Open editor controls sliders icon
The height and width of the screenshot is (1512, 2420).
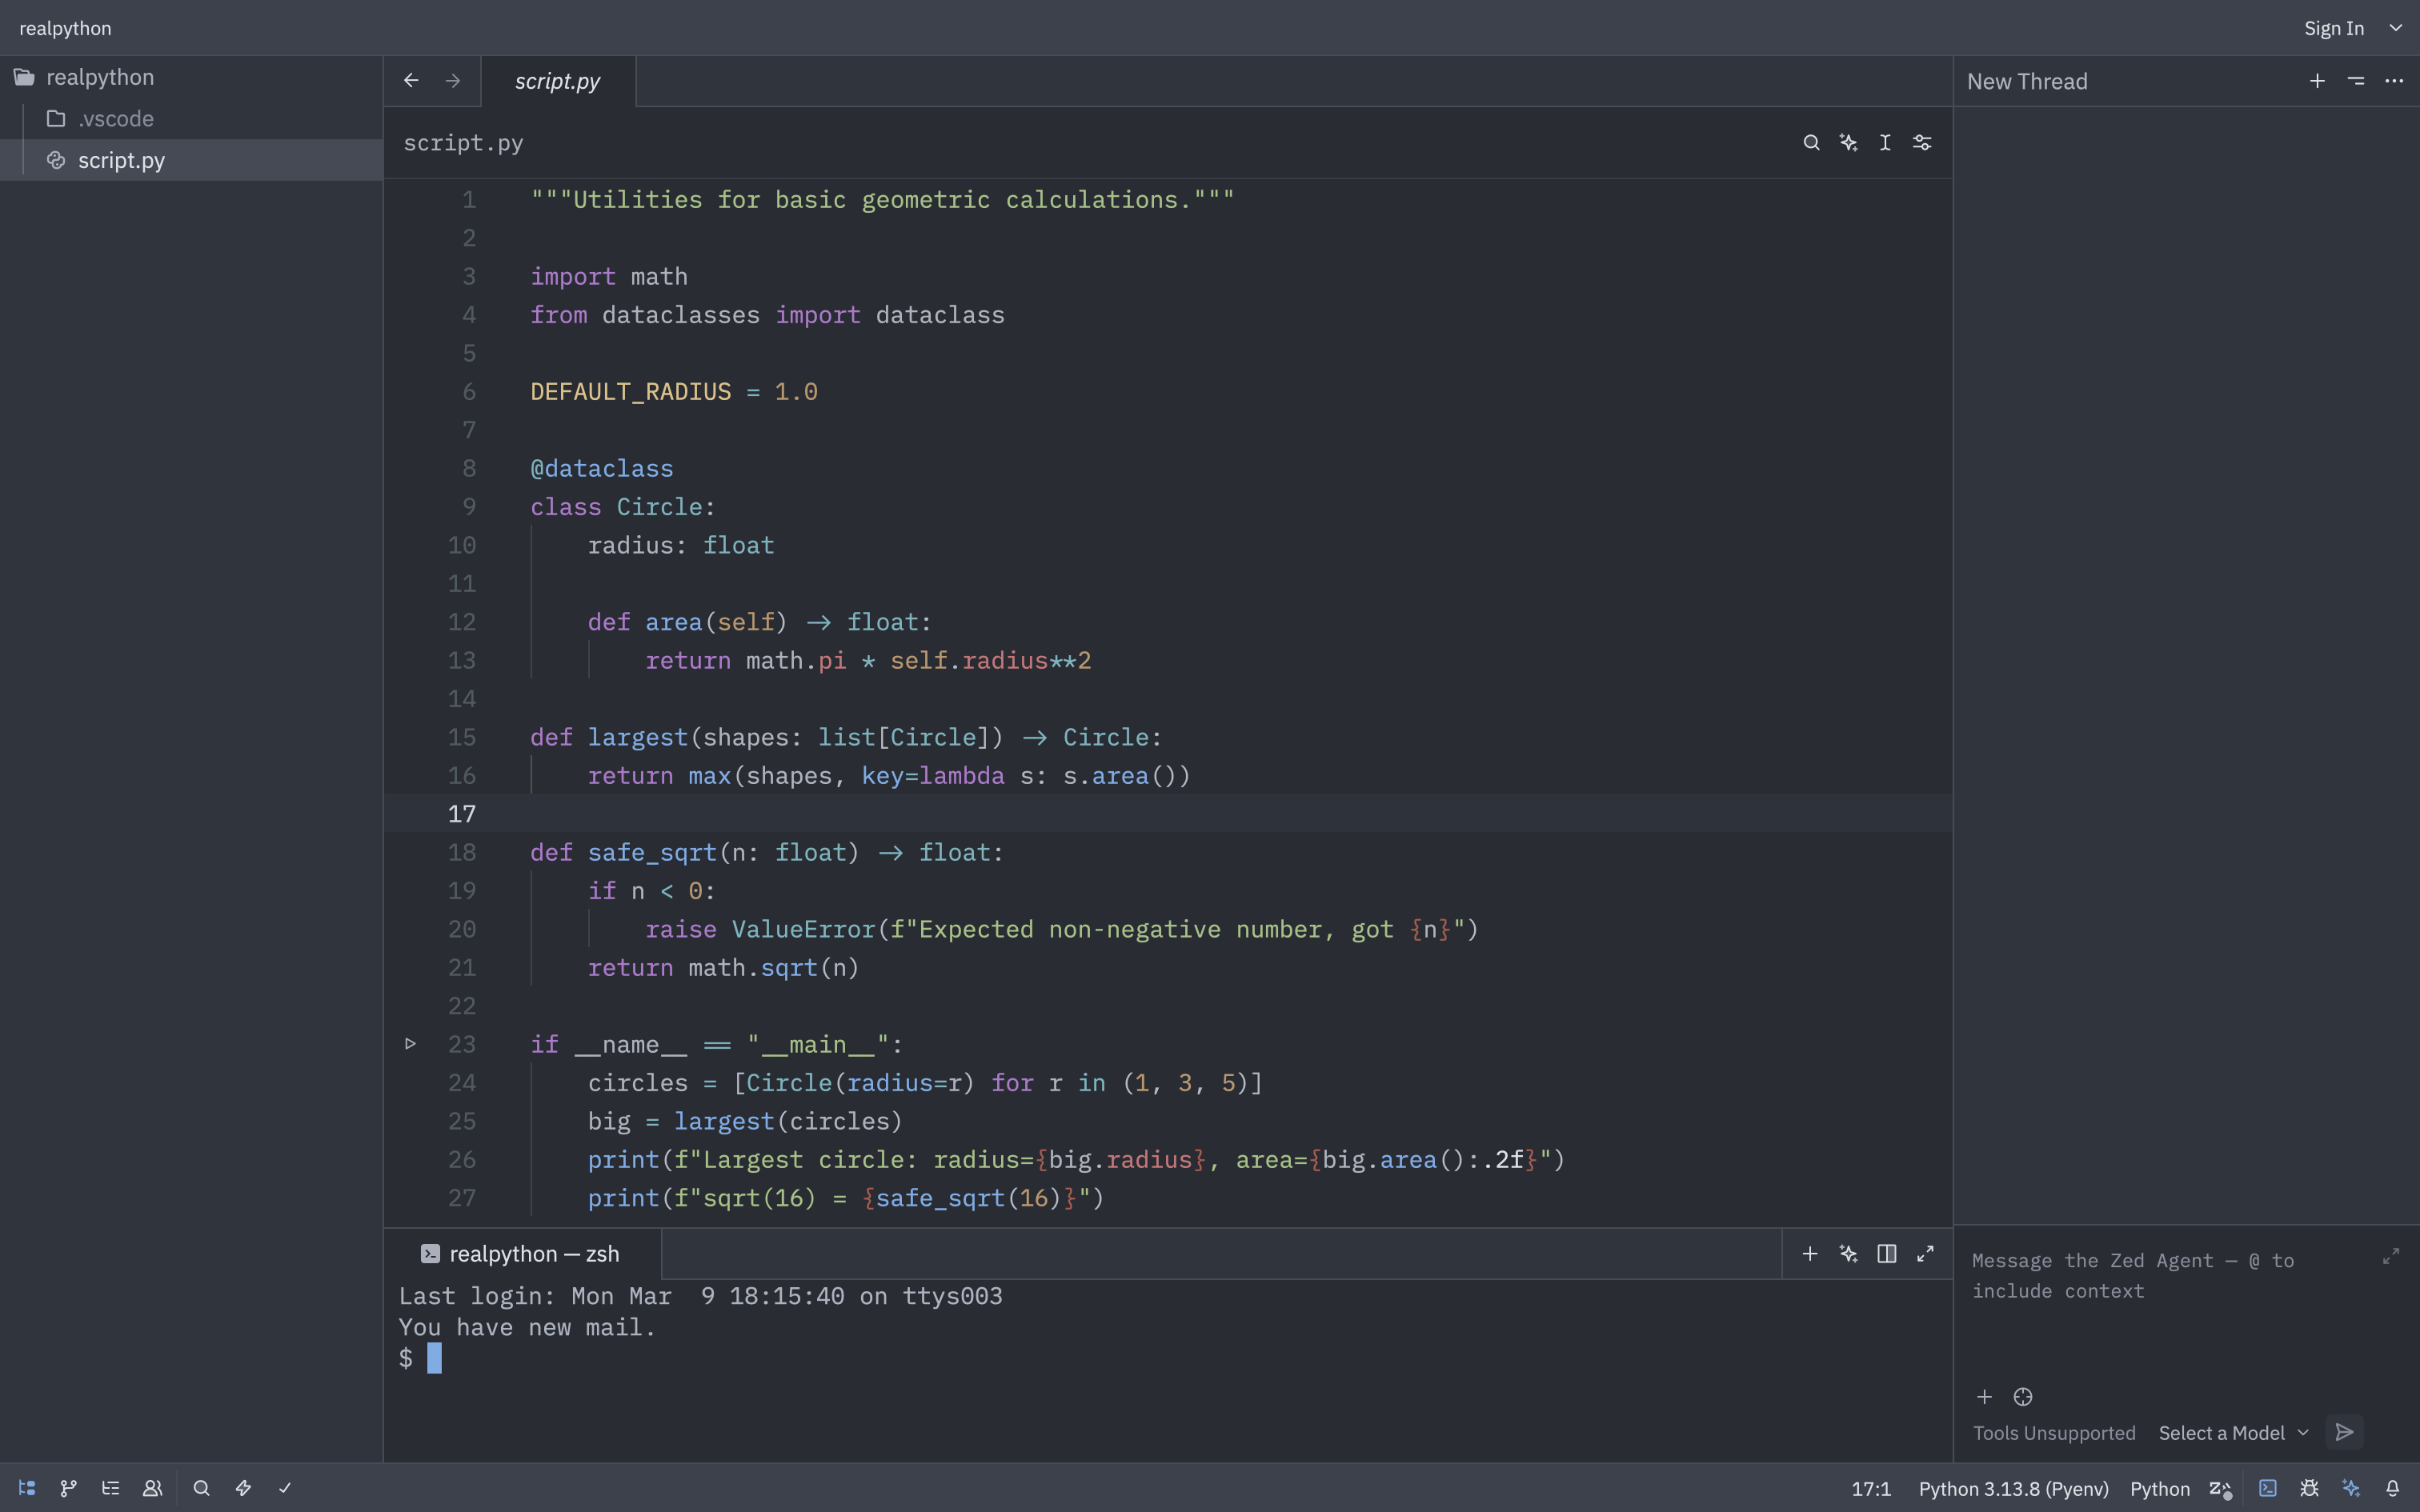(x=1922, y=143)
